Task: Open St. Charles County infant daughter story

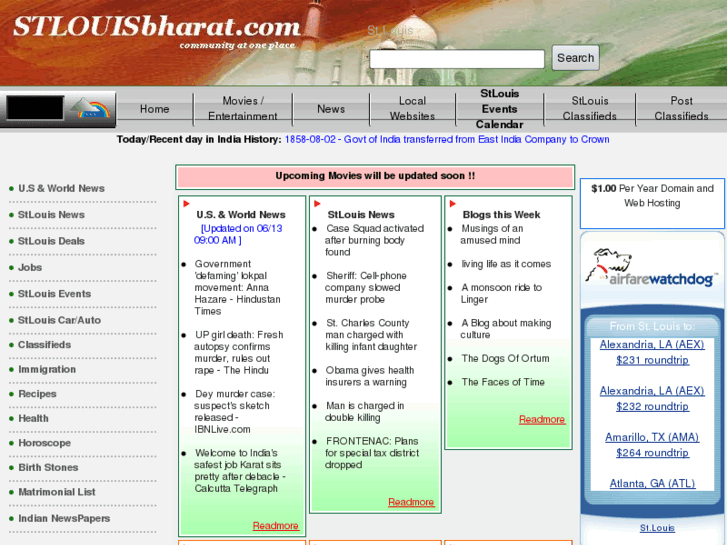Action: (x=370, y=335)
